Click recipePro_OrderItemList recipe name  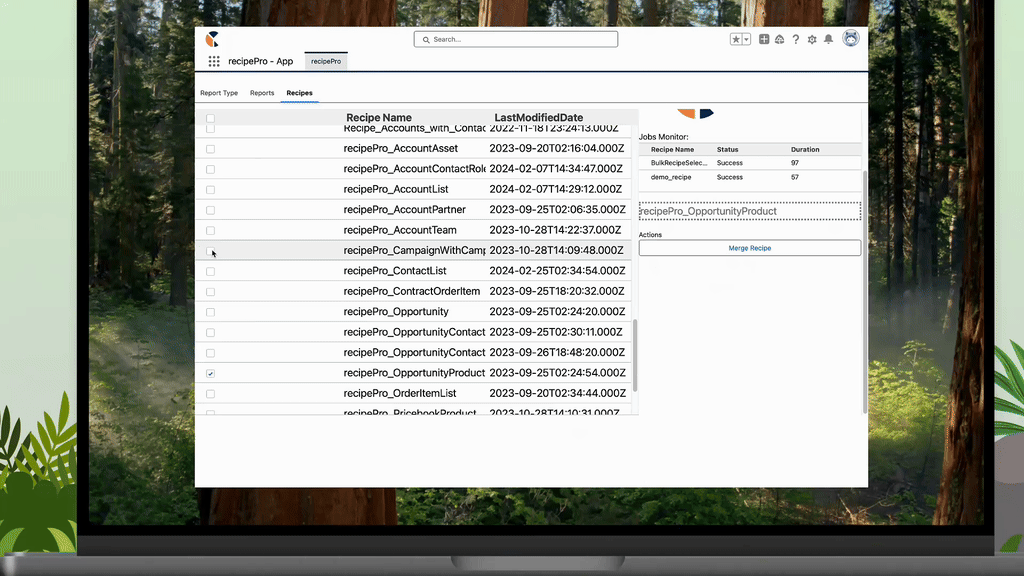point(400,393)
